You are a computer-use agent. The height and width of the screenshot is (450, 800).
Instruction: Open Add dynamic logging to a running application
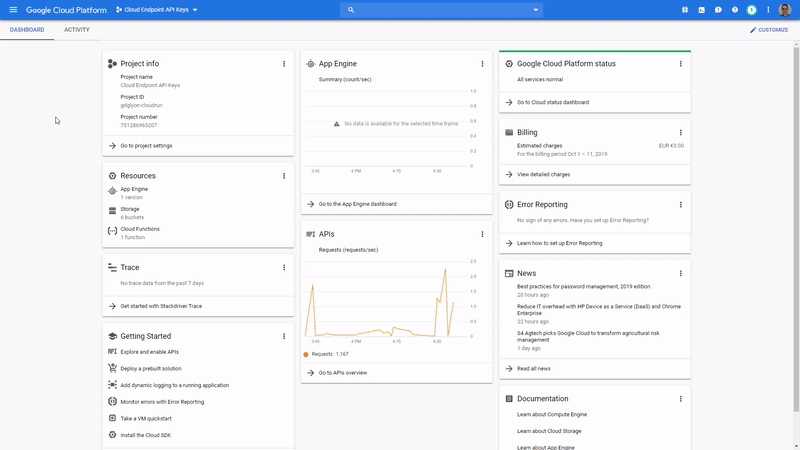pyautogui.click(x=174, y=385)
